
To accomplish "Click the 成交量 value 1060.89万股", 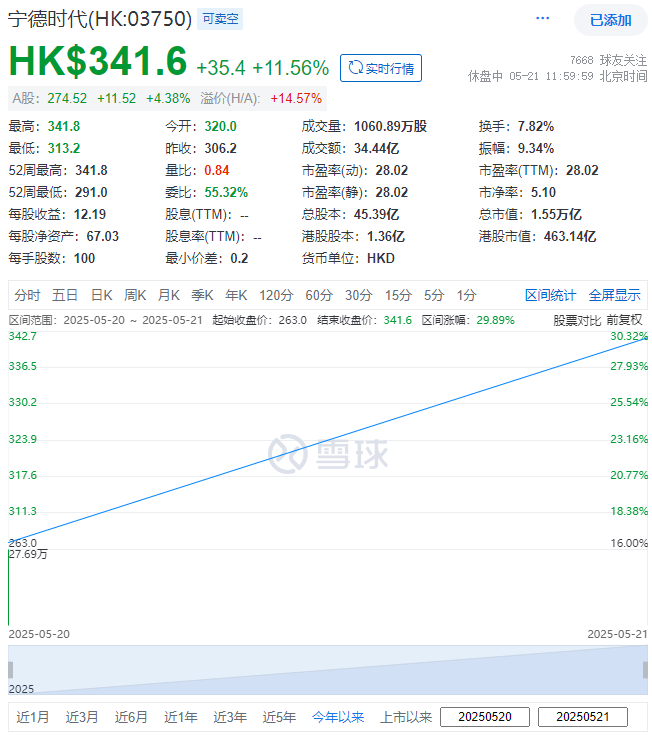I will tap(390, 127).
